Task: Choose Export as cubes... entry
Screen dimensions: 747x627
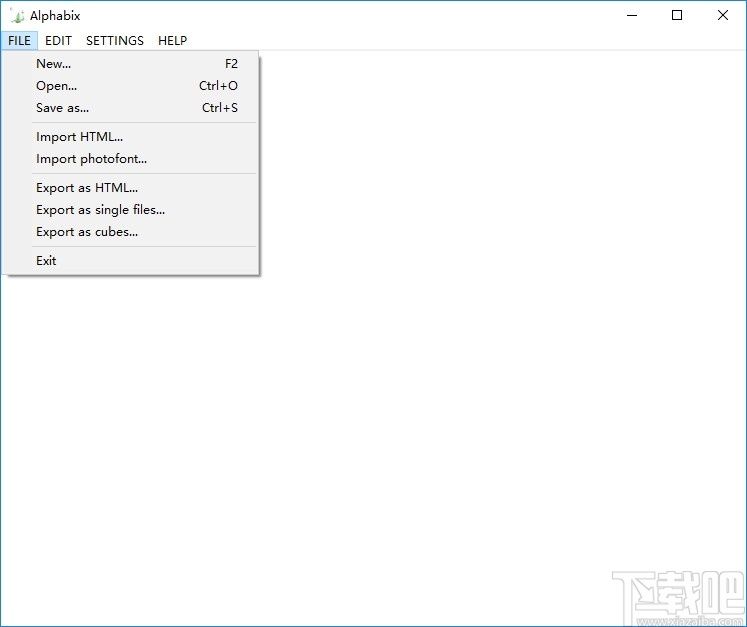Action: pyautogui.click(x=131, y=232)
